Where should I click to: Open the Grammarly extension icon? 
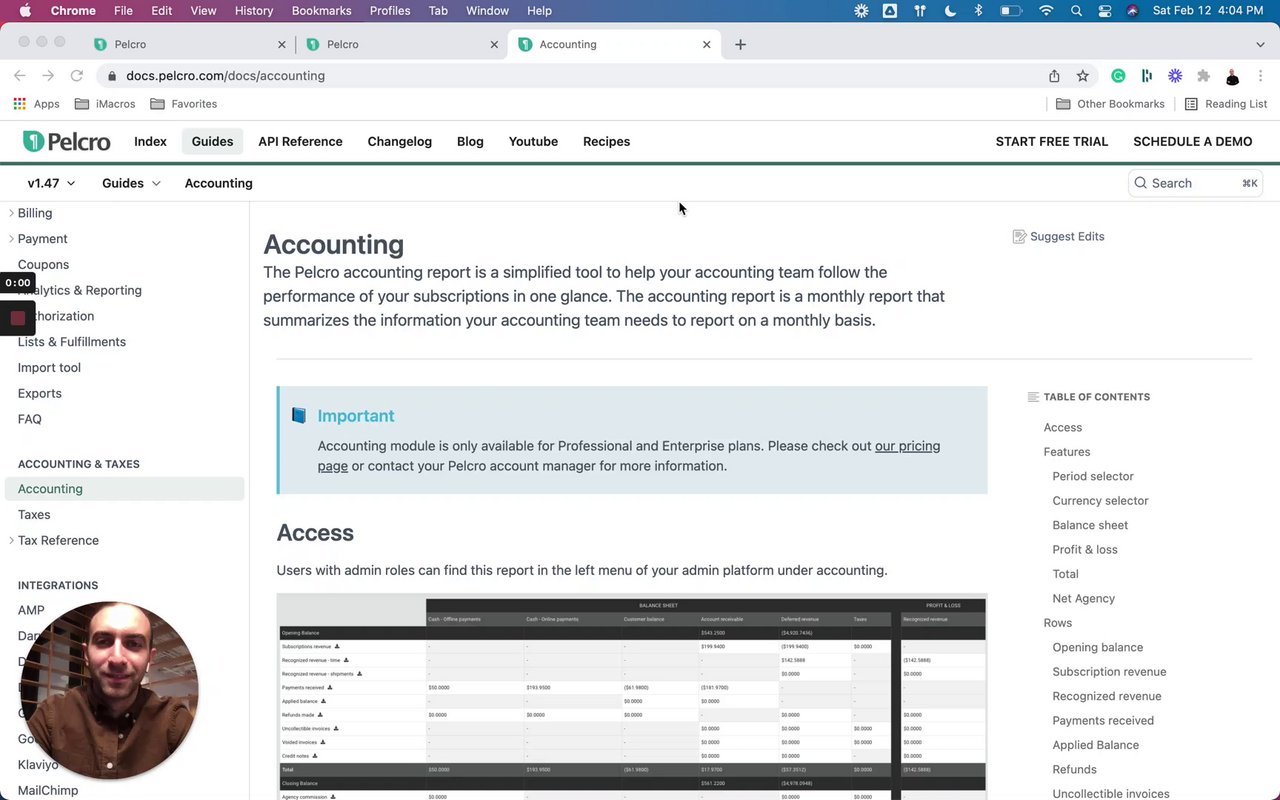1118,76
